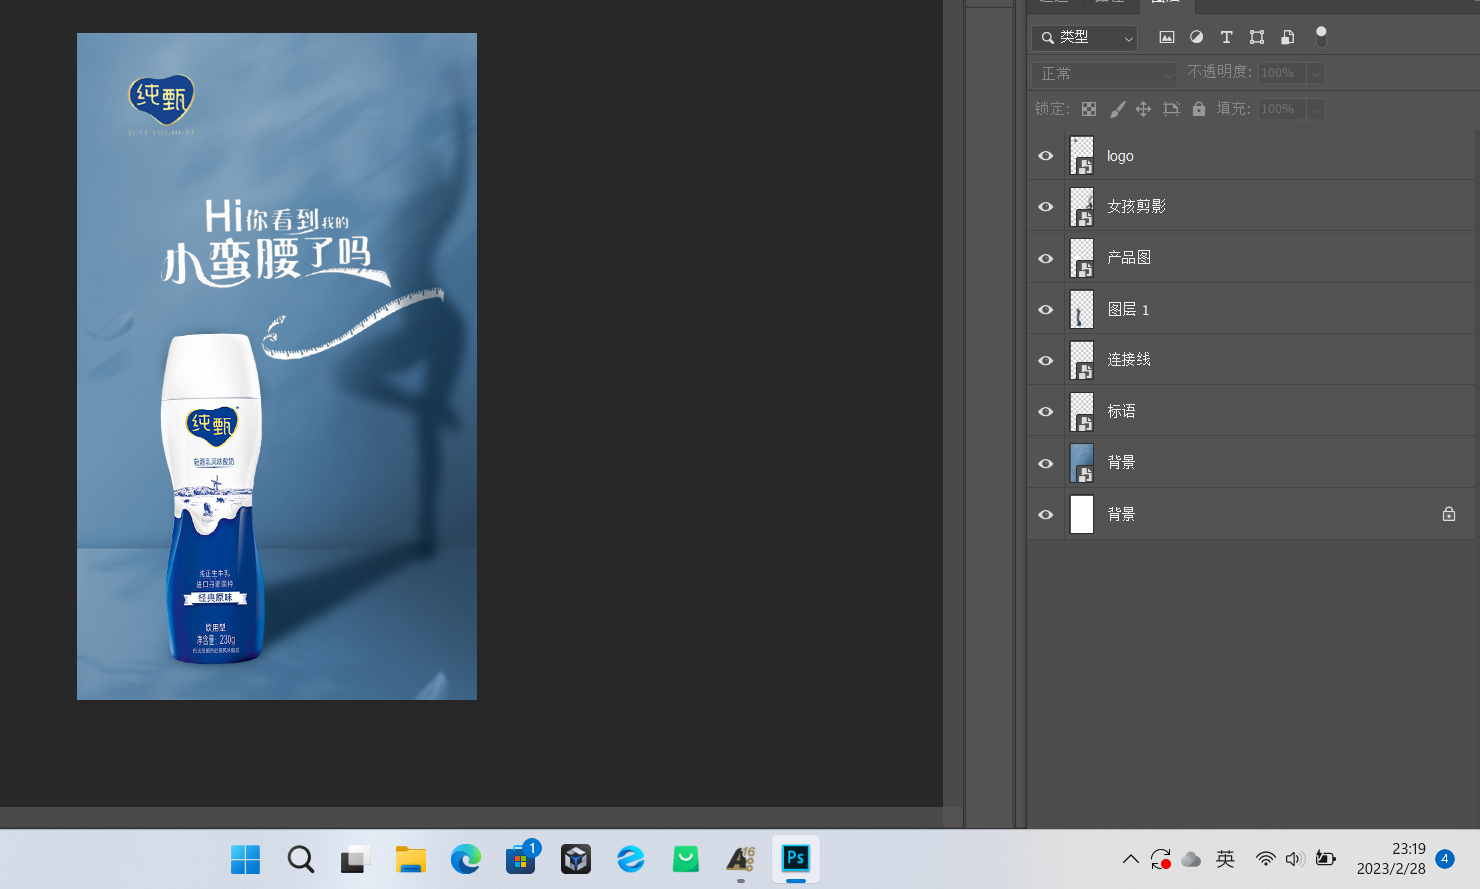This screenshot has width=1480, height=889.
Task: Select the layer named 连接线
Action: tap(1129, 360)
